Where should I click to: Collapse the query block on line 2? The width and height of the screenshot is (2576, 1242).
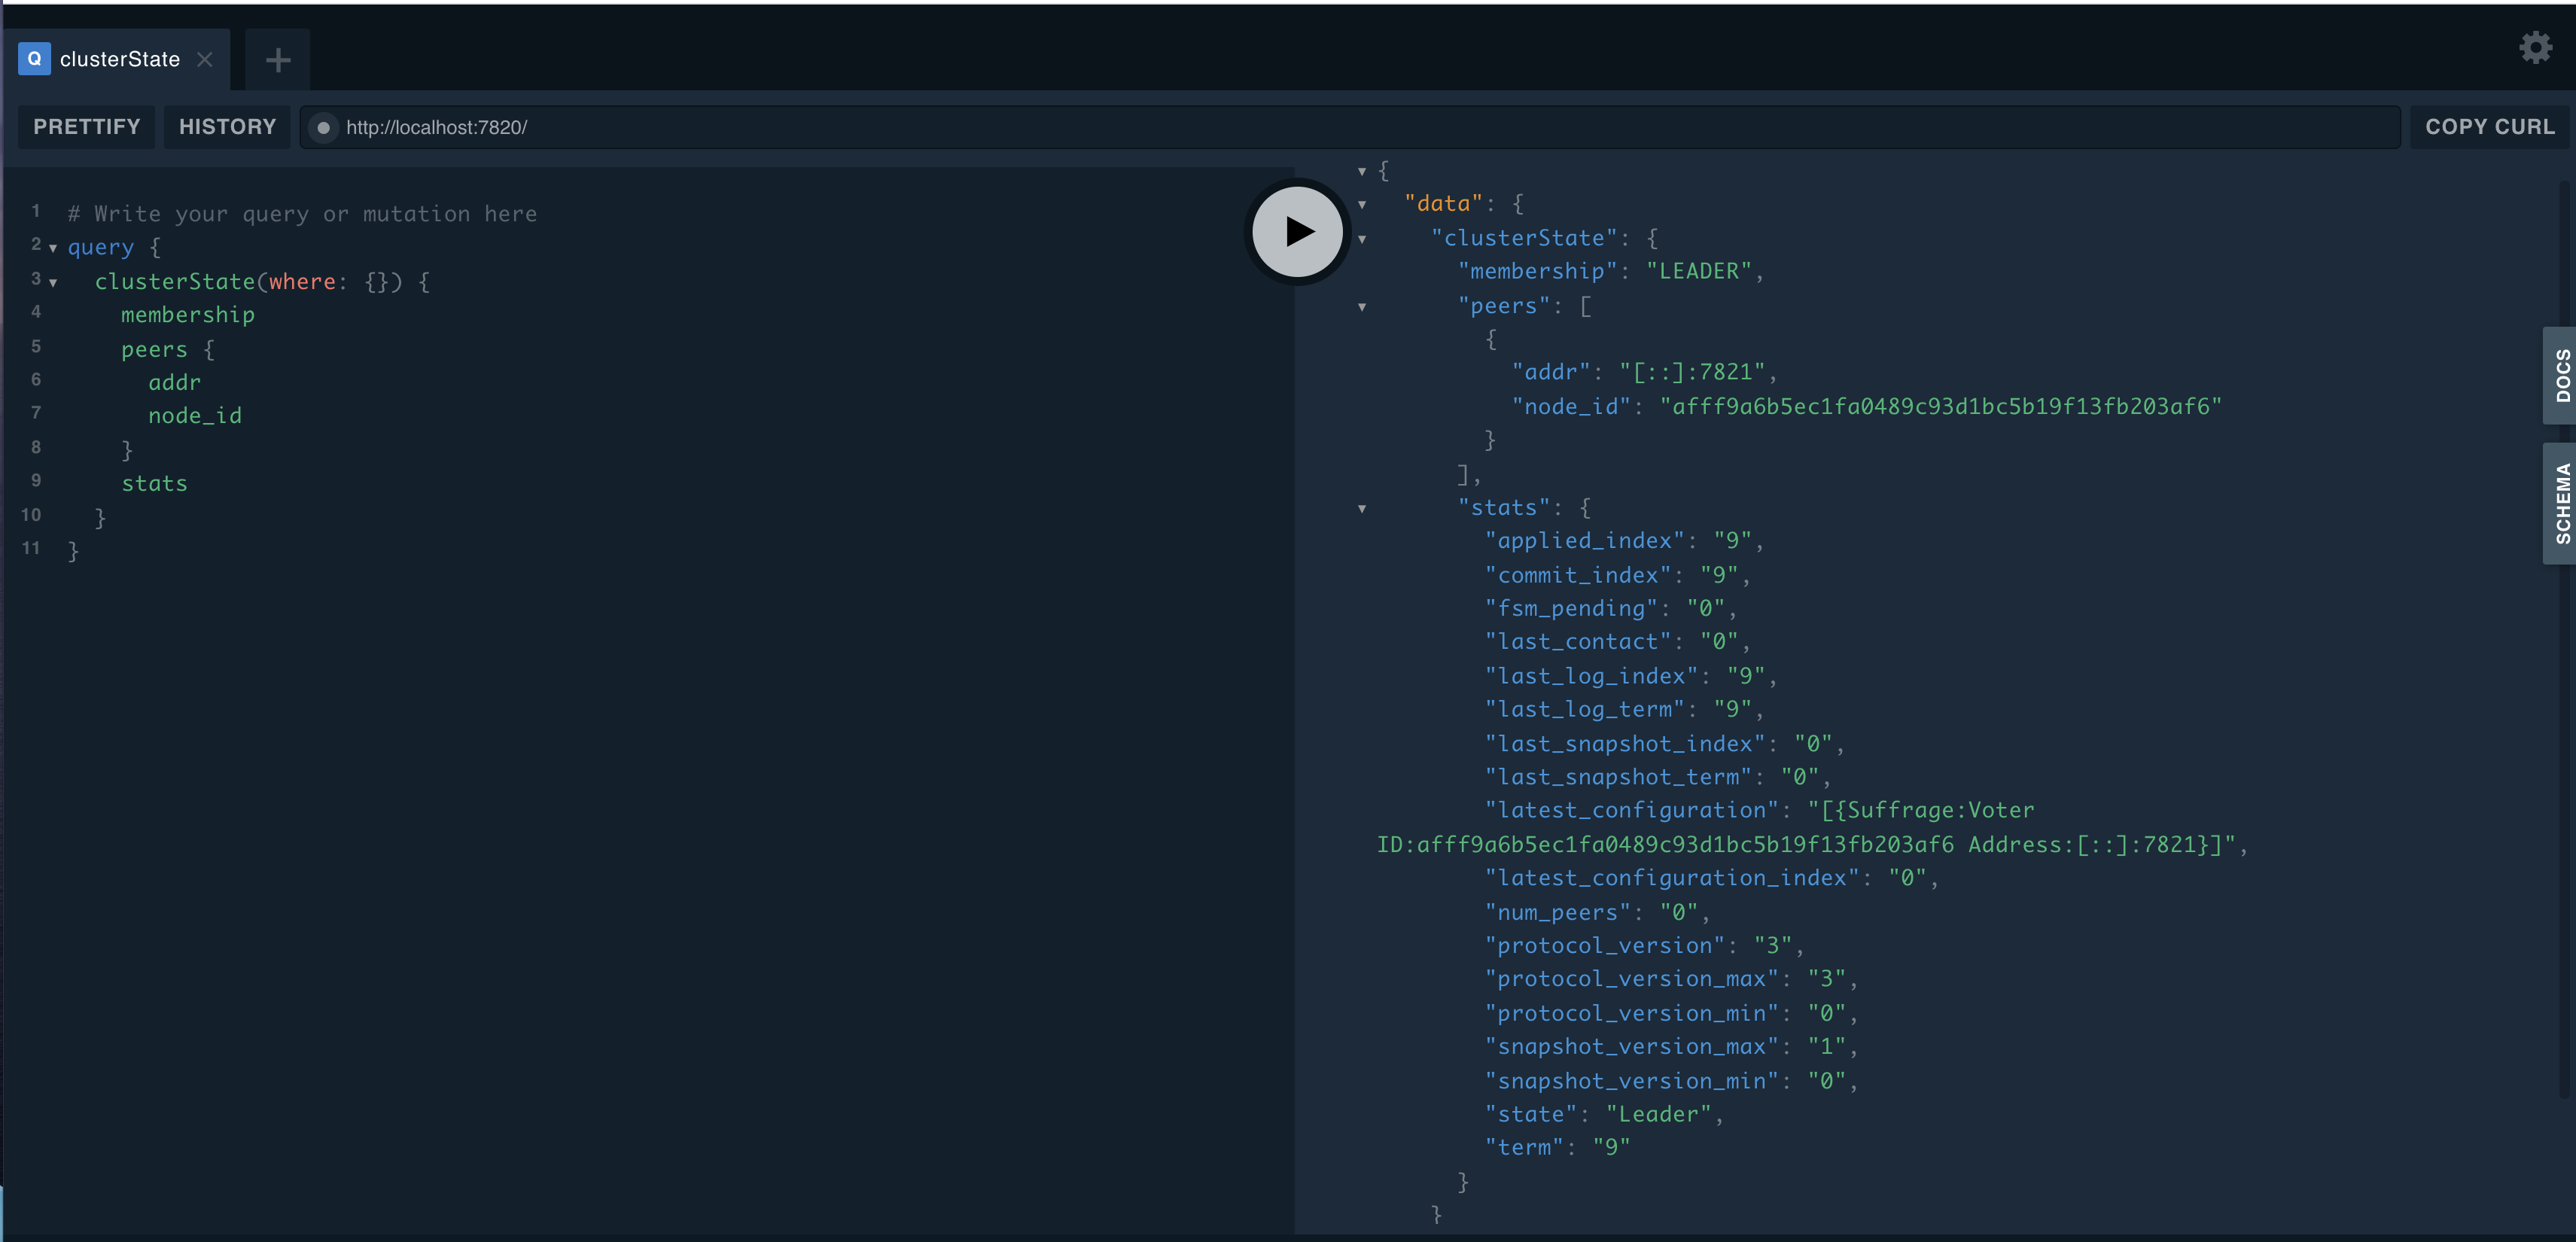53,248
